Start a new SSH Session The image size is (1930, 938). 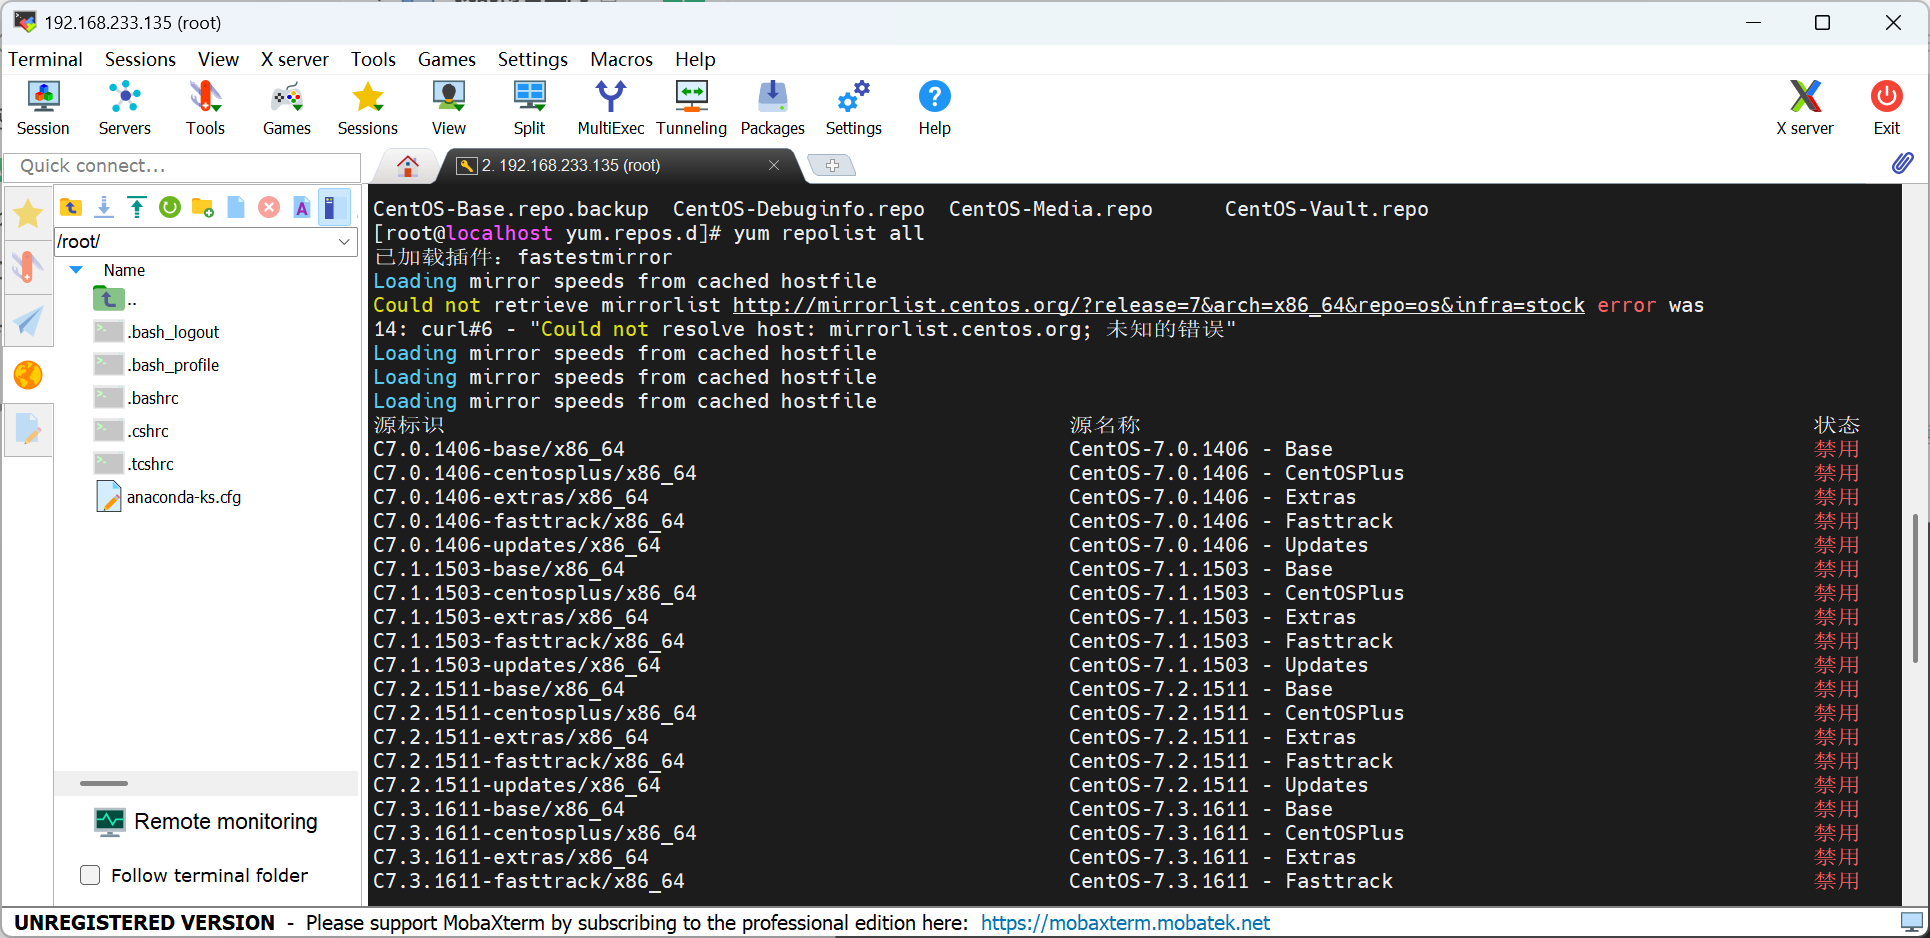pyautogui.click(x=43, y=107)
